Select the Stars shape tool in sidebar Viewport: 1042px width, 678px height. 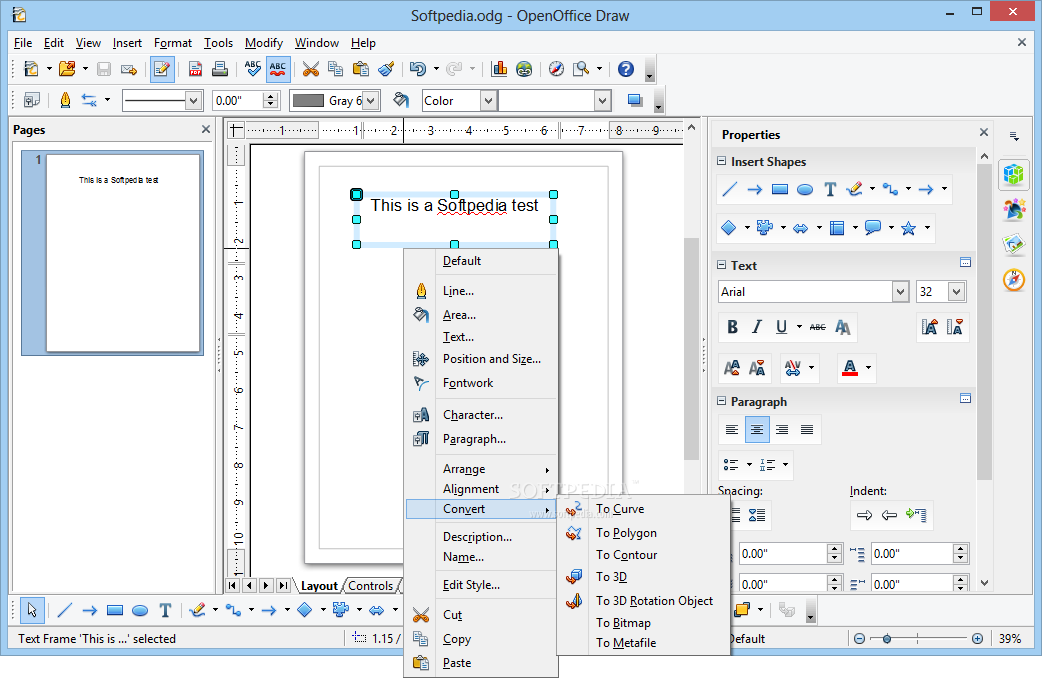pyautogui.click(x=908, y=229)
